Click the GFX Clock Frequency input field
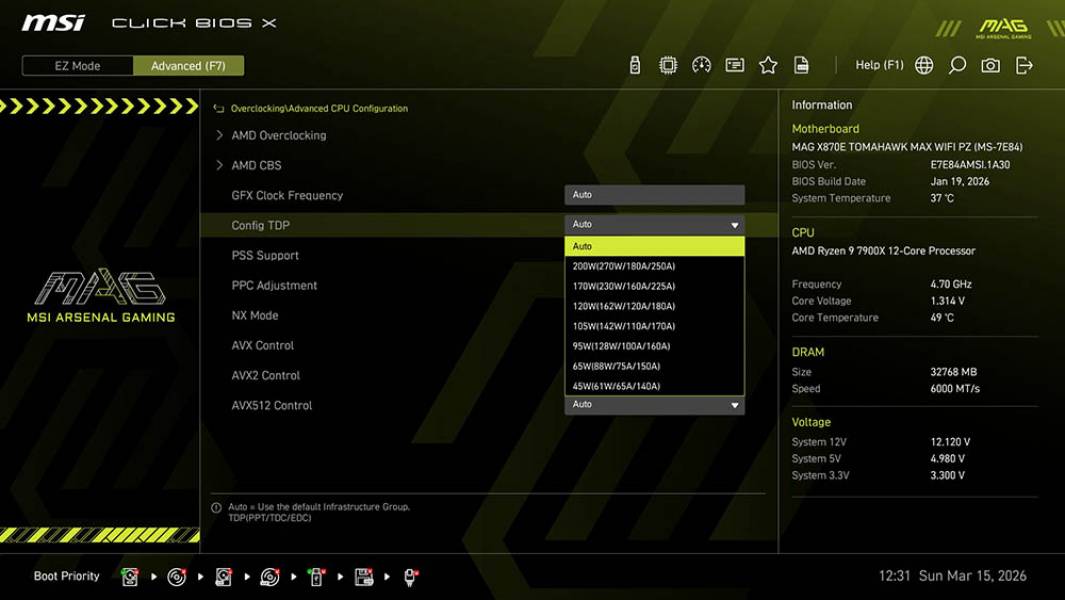 click(x=654, y=194)
